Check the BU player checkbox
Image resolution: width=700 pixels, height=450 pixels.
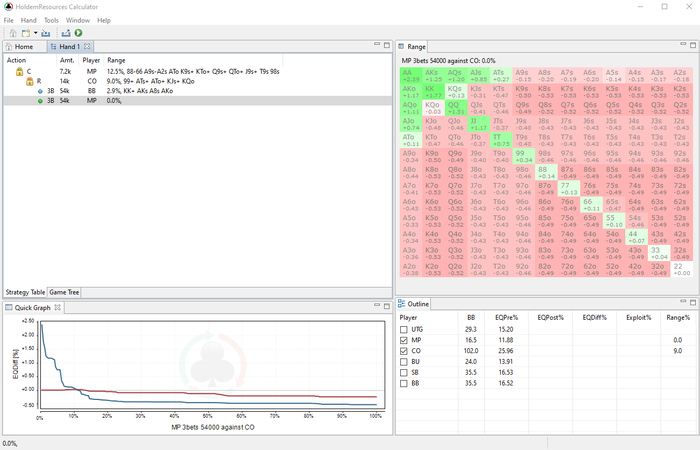404,362
